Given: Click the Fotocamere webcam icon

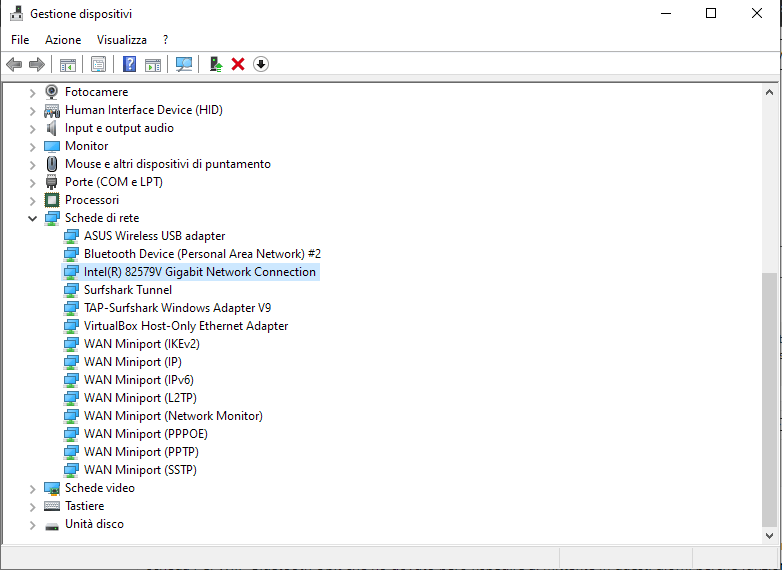Looking at the screenshot, I should (x=51, y=92).
